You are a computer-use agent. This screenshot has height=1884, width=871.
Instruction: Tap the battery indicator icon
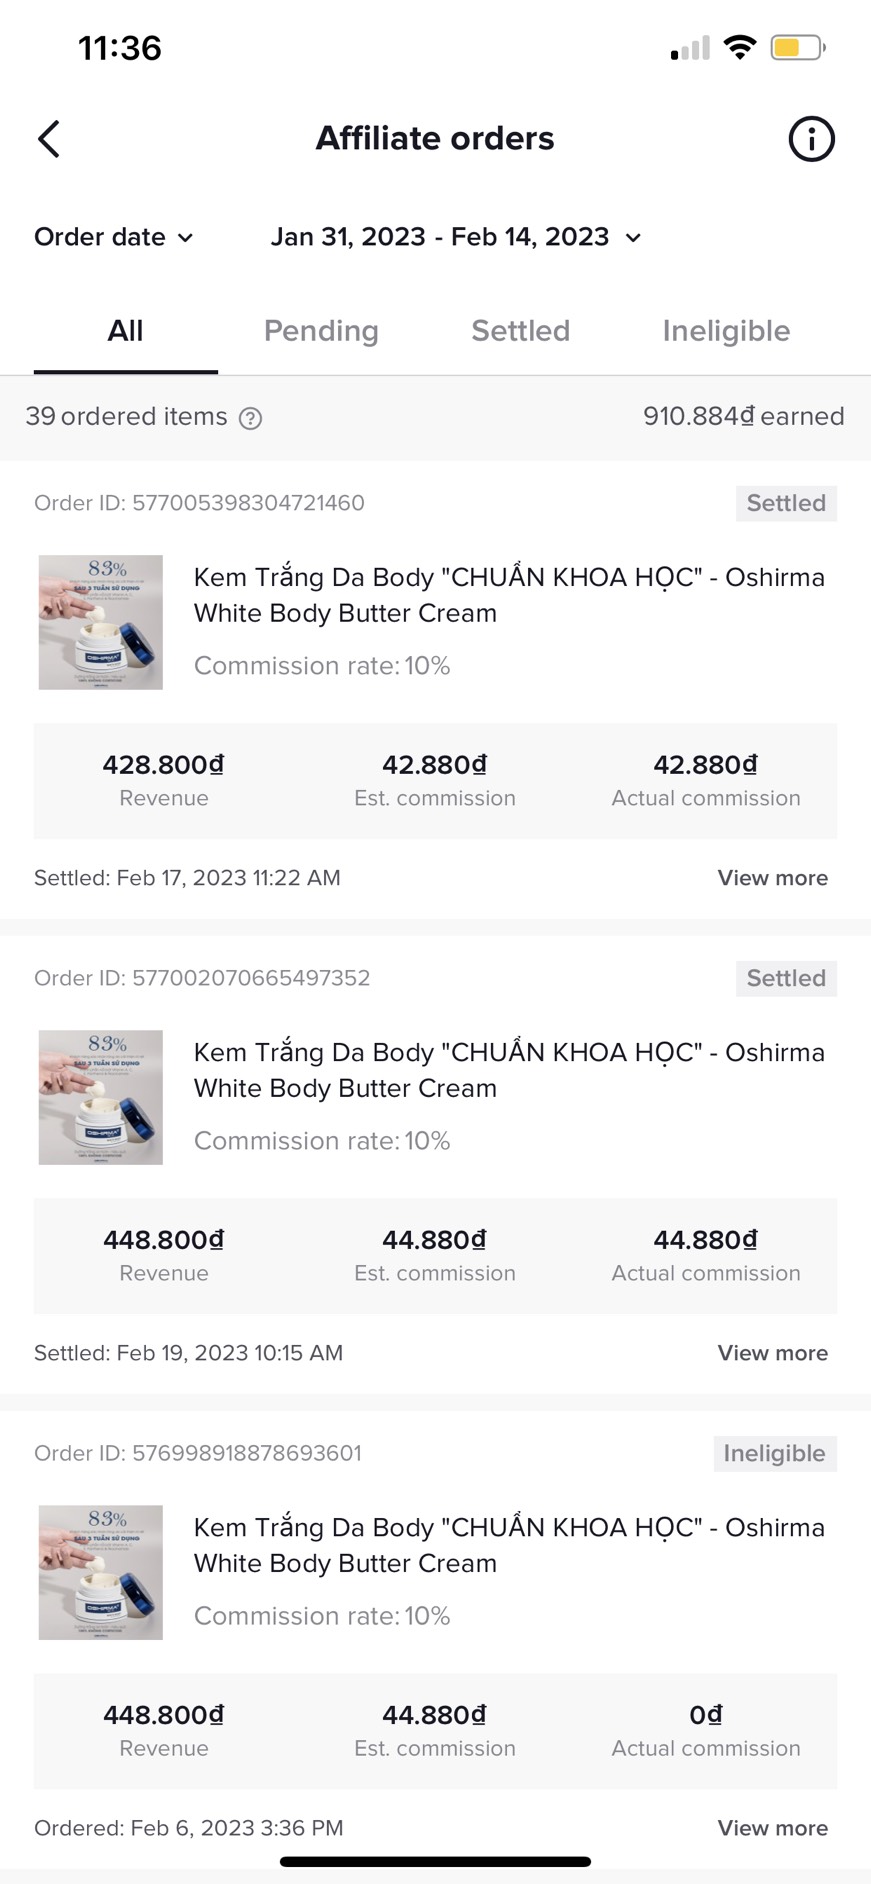tap(797, 47)
